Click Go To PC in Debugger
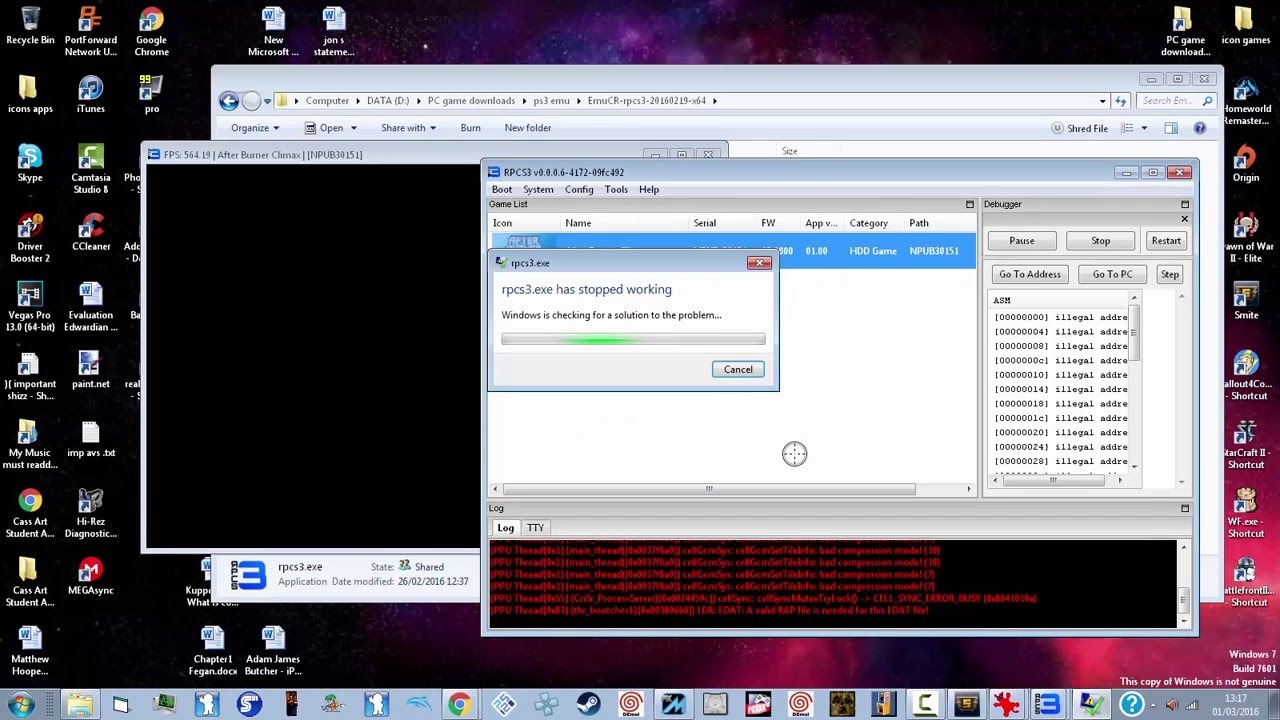Image resolution: width=1280 pixels, height=720 pixels. (x=1112, y=274)
